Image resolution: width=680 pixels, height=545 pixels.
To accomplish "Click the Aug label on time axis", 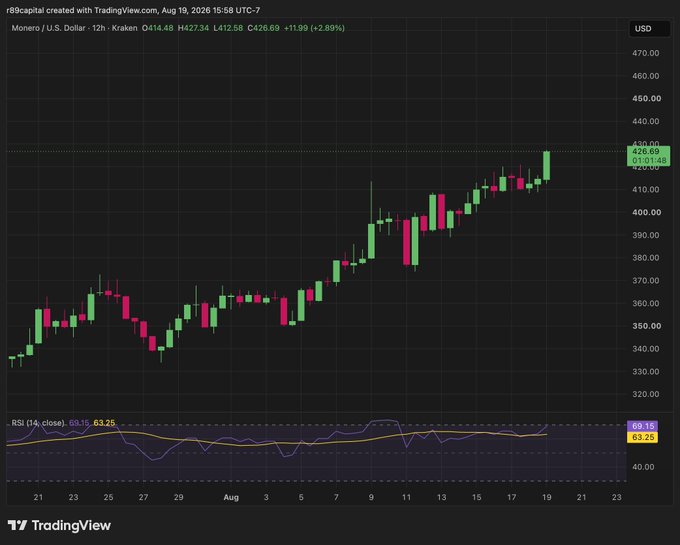I will [x=231, y=497].
